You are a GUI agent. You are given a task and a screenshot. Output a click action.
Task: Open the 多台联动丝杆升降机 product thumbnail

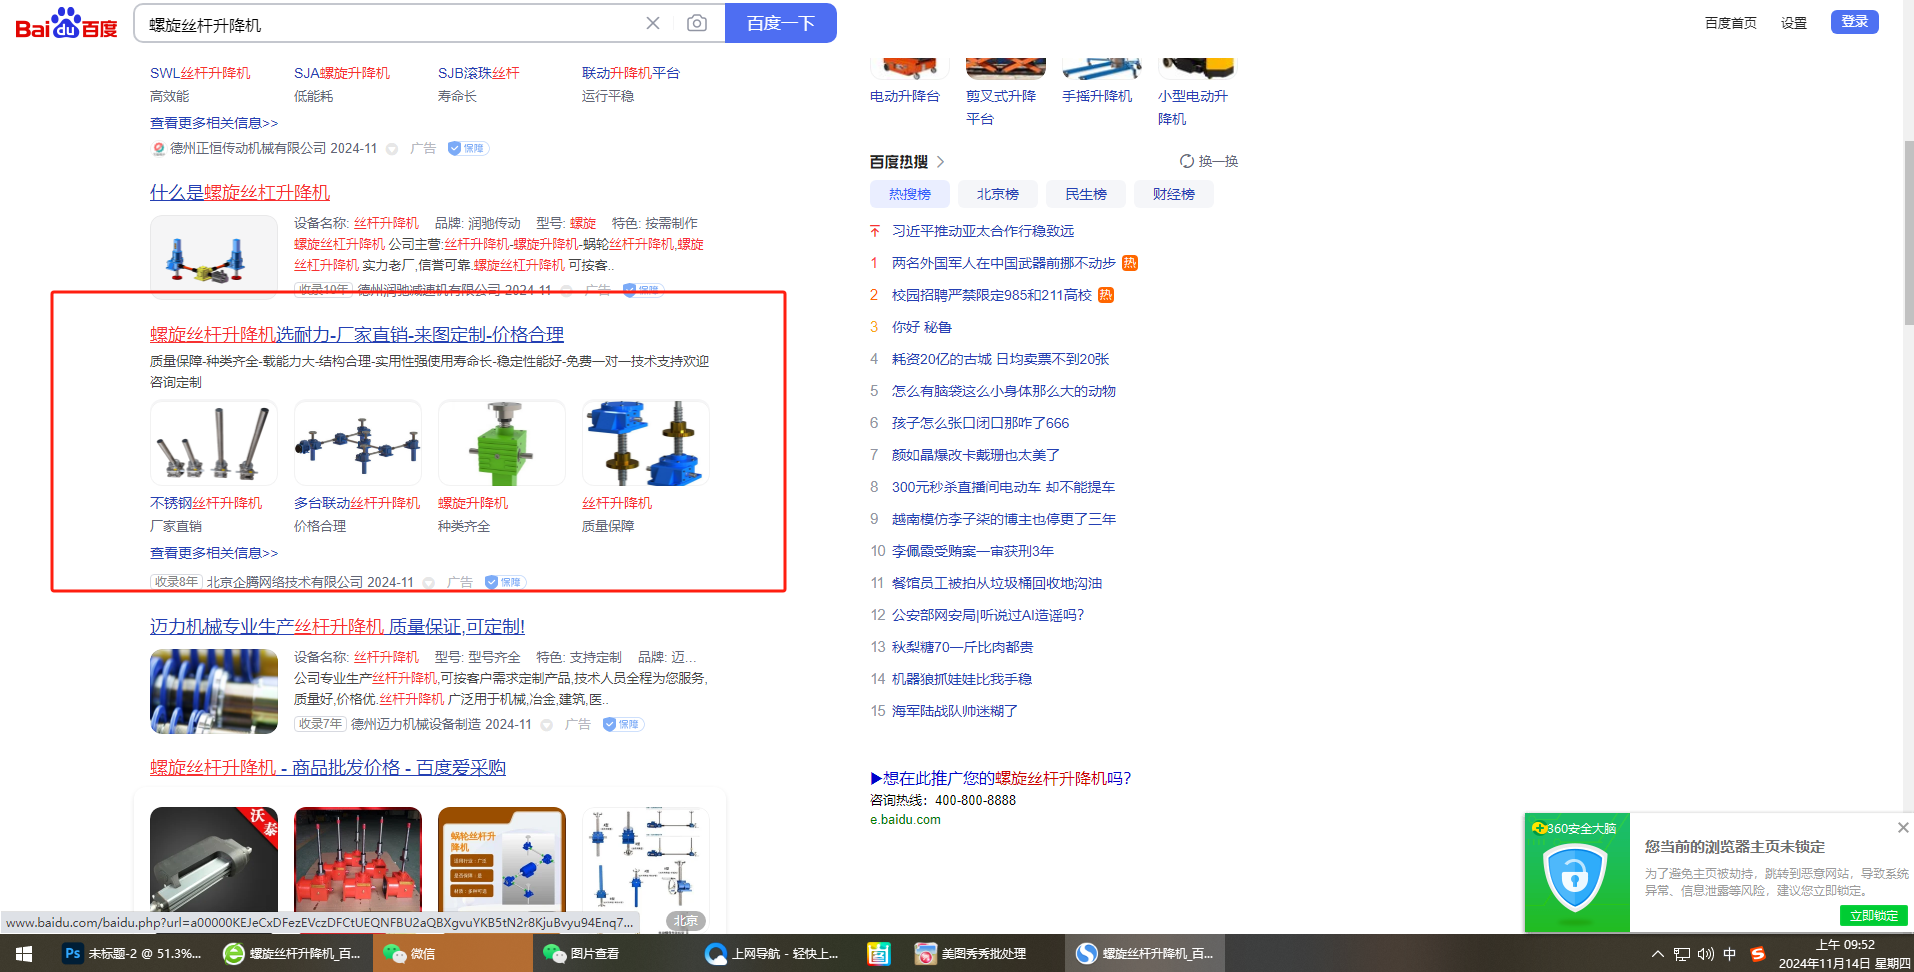click(x=358, y=443)
